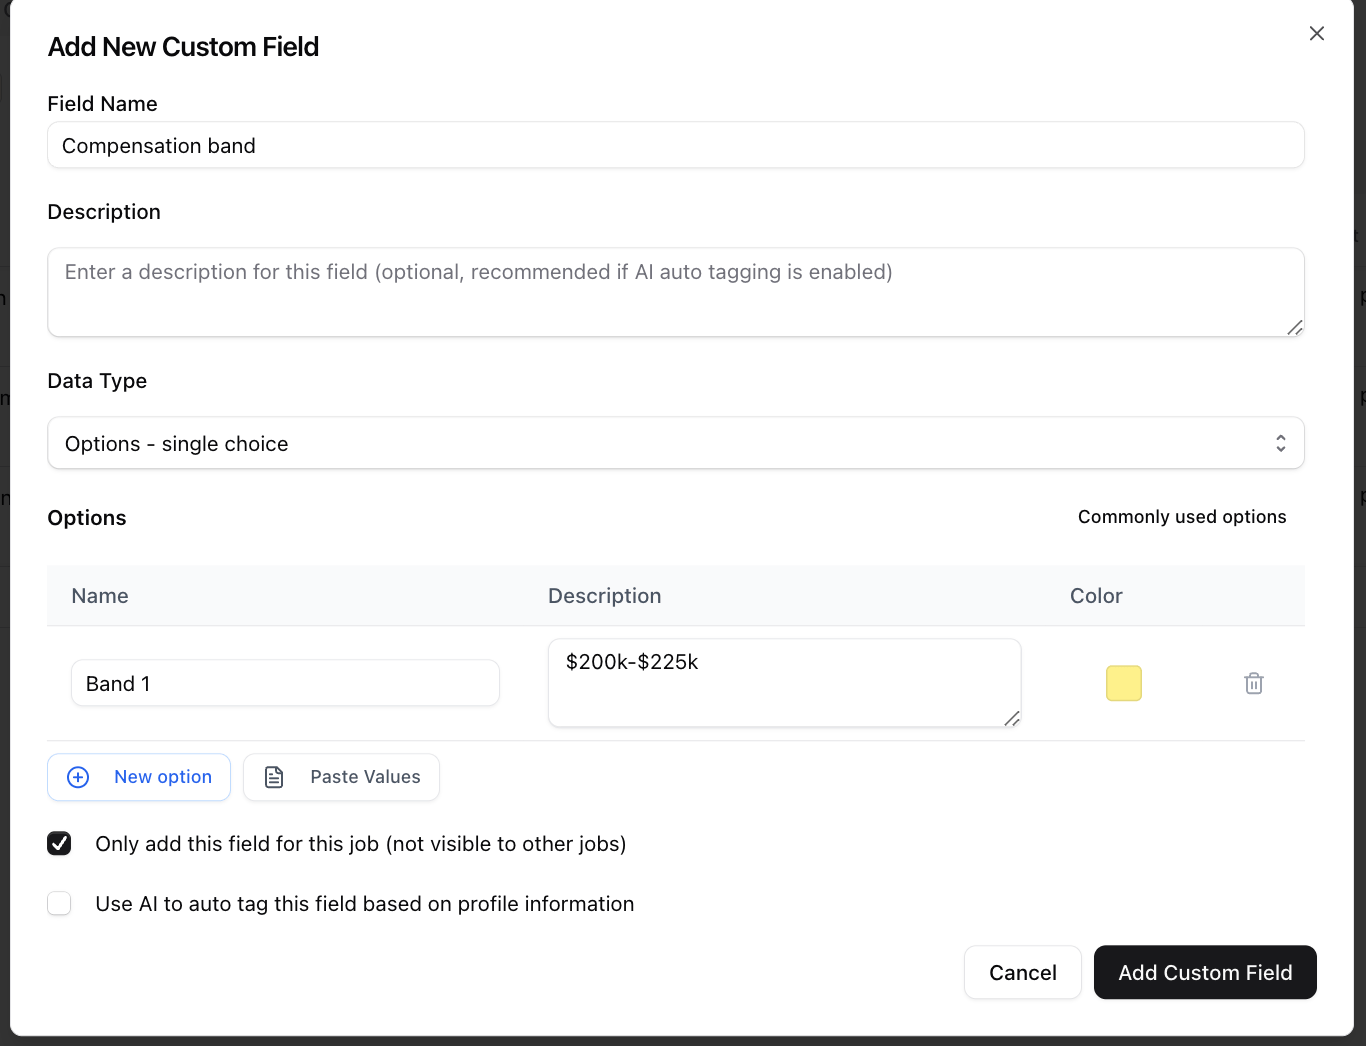Screen dimensions: 1366x1046
Task: Add a New option row
Action: click(x=139, y=777)
